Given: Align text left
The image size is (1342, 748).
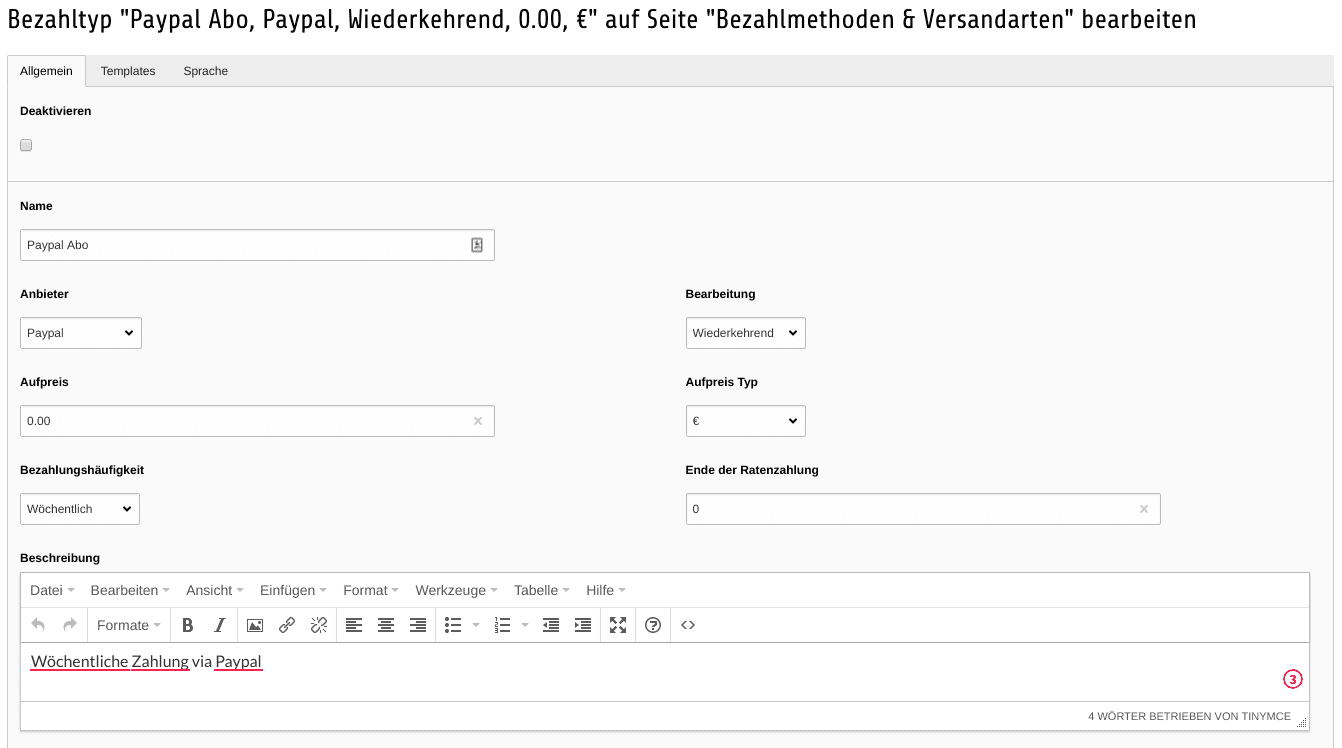Looking at the screenshot, I should [x=354, y=625].
